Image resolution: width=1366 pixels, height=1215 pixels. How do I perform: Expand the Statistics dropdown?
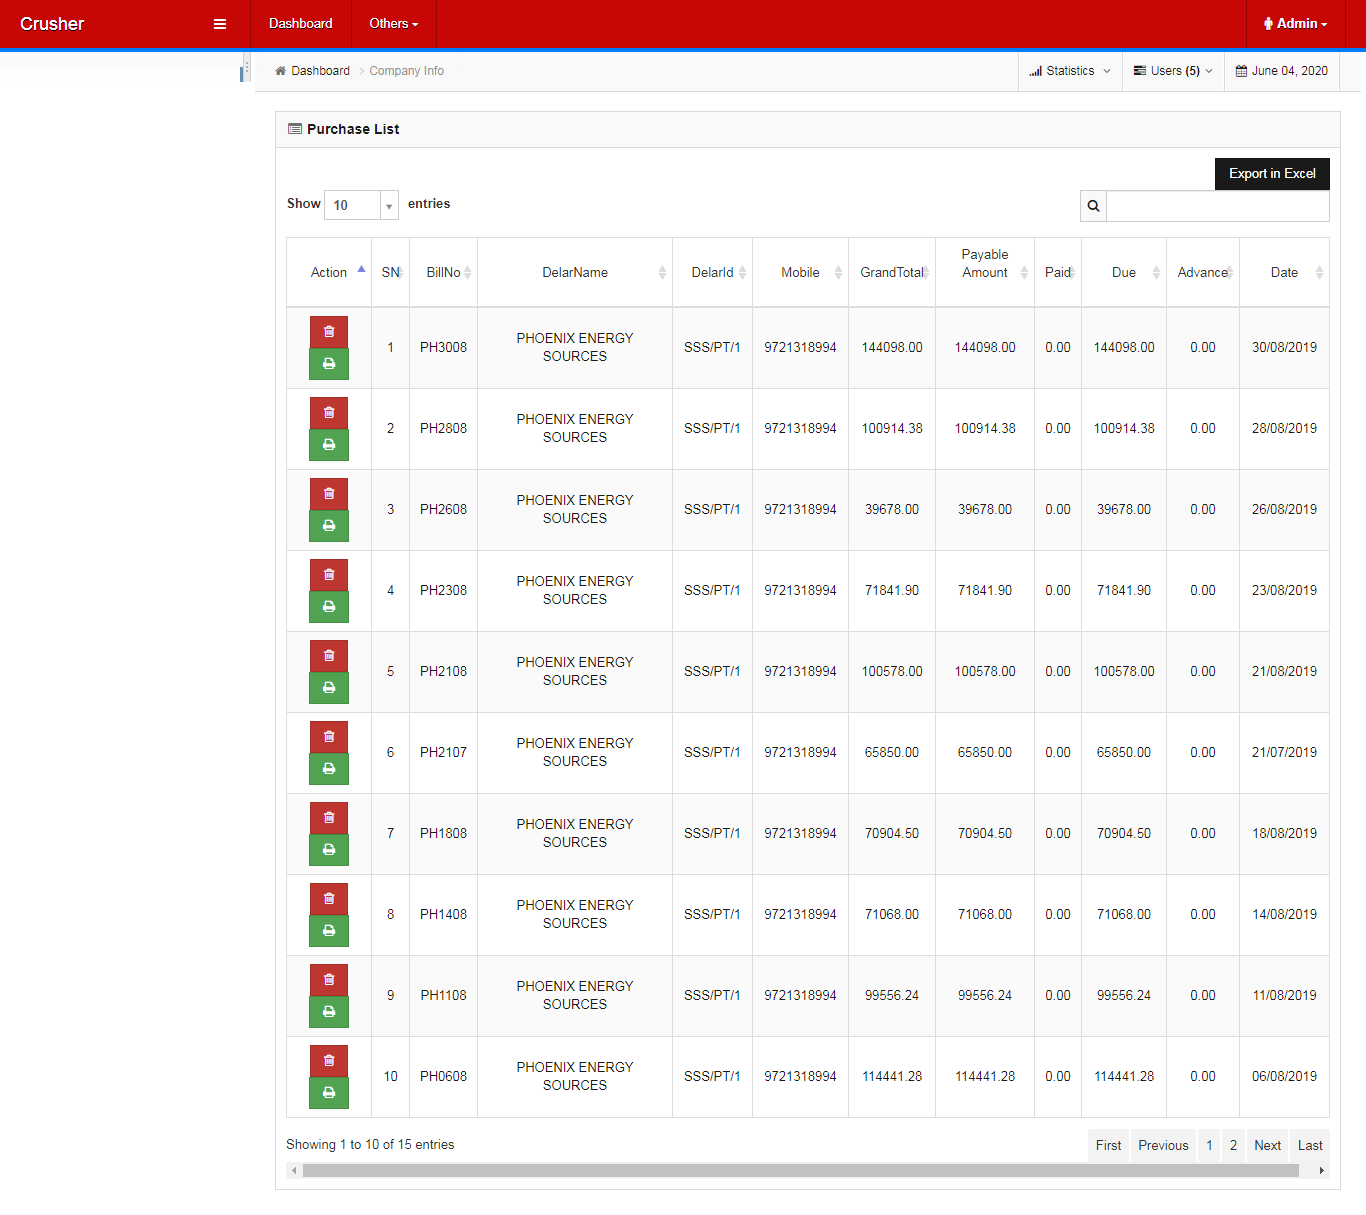[x=1070, y=71]
